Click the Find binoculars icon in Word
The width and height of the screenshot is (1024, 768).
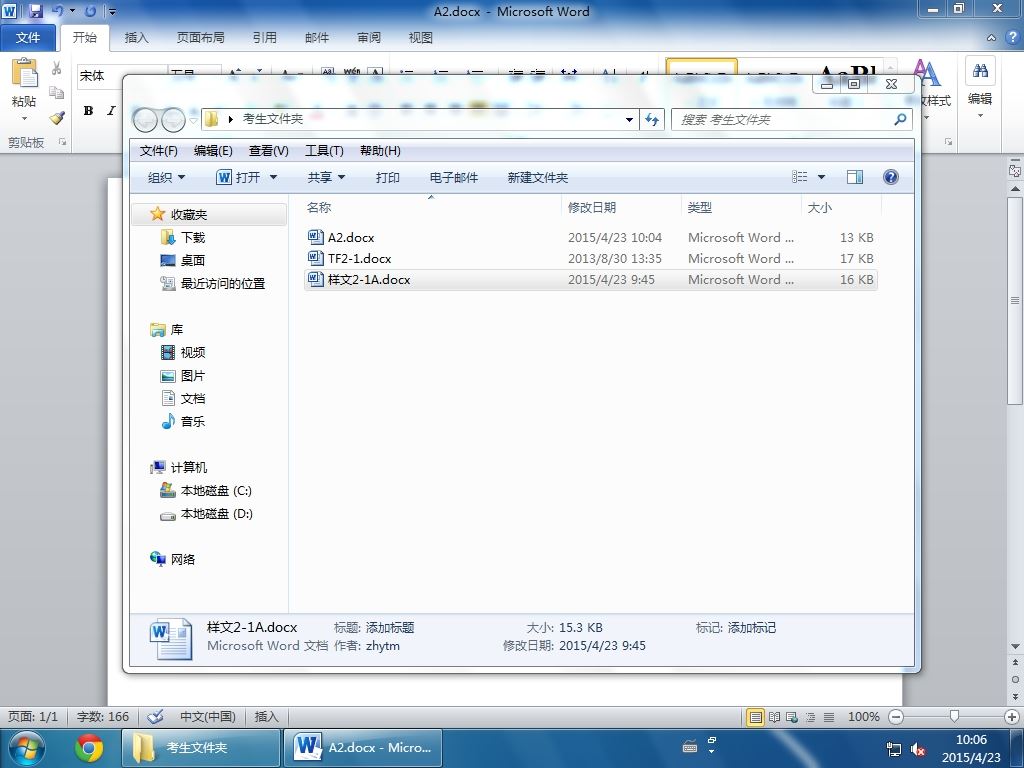980,71
